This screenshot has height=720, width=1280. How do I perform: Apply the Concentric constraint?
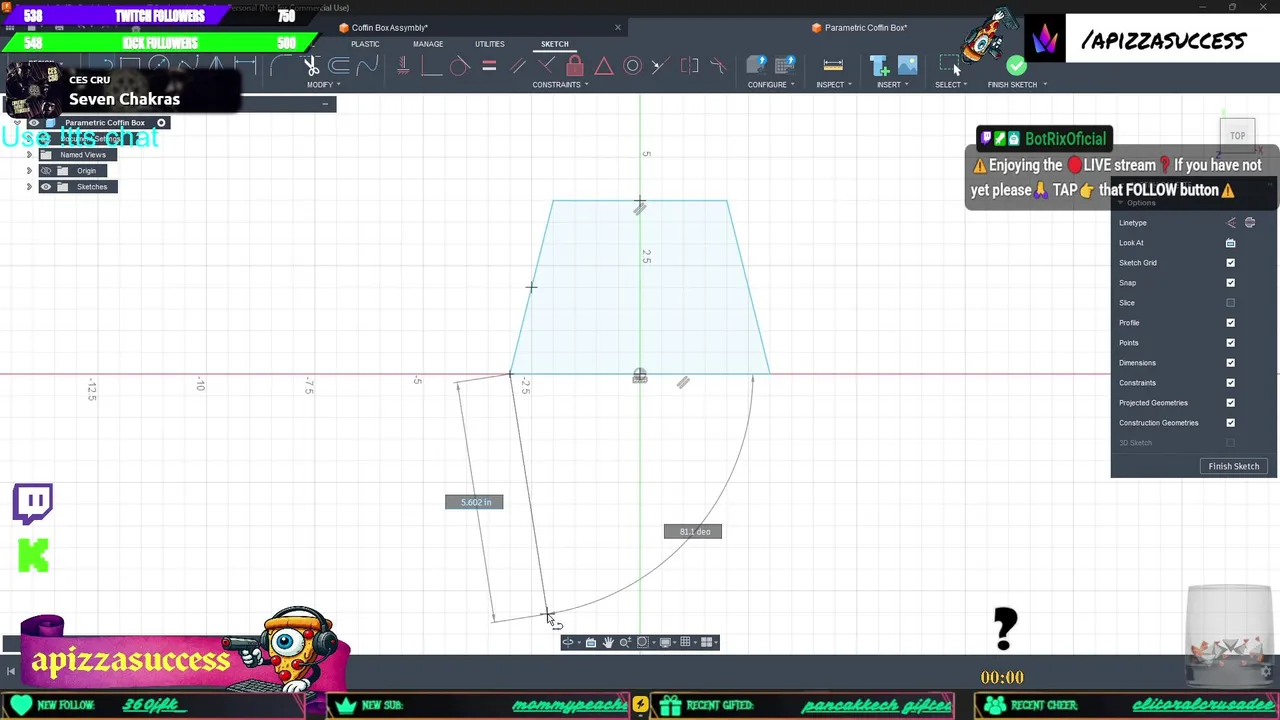632,66
